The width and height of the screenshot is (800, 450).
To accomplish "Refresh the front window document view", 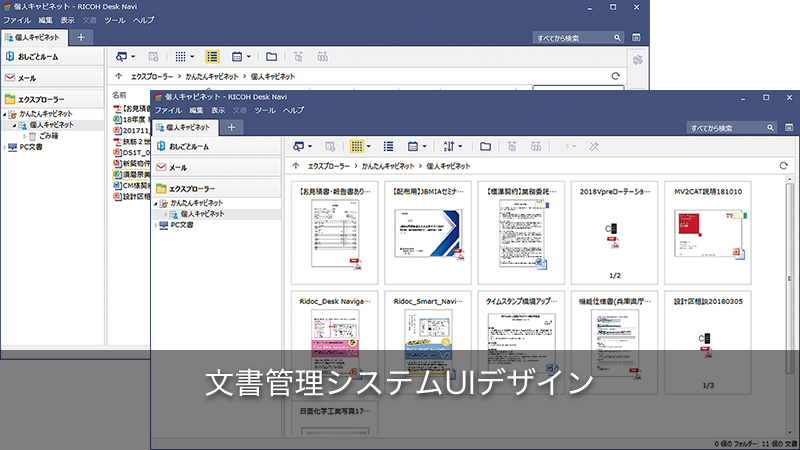I will [x=783, y=166].
